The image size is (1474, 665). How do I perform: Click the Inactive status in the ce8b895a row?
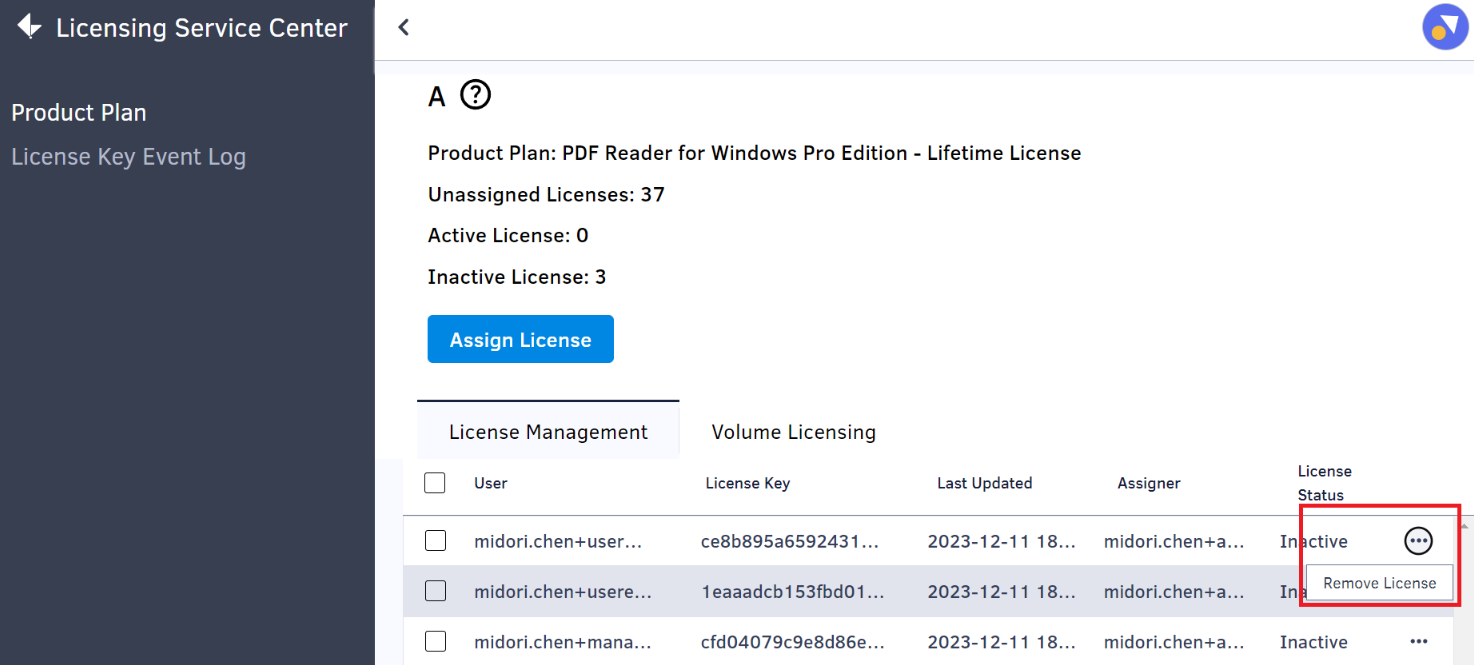coord(1314,541)
